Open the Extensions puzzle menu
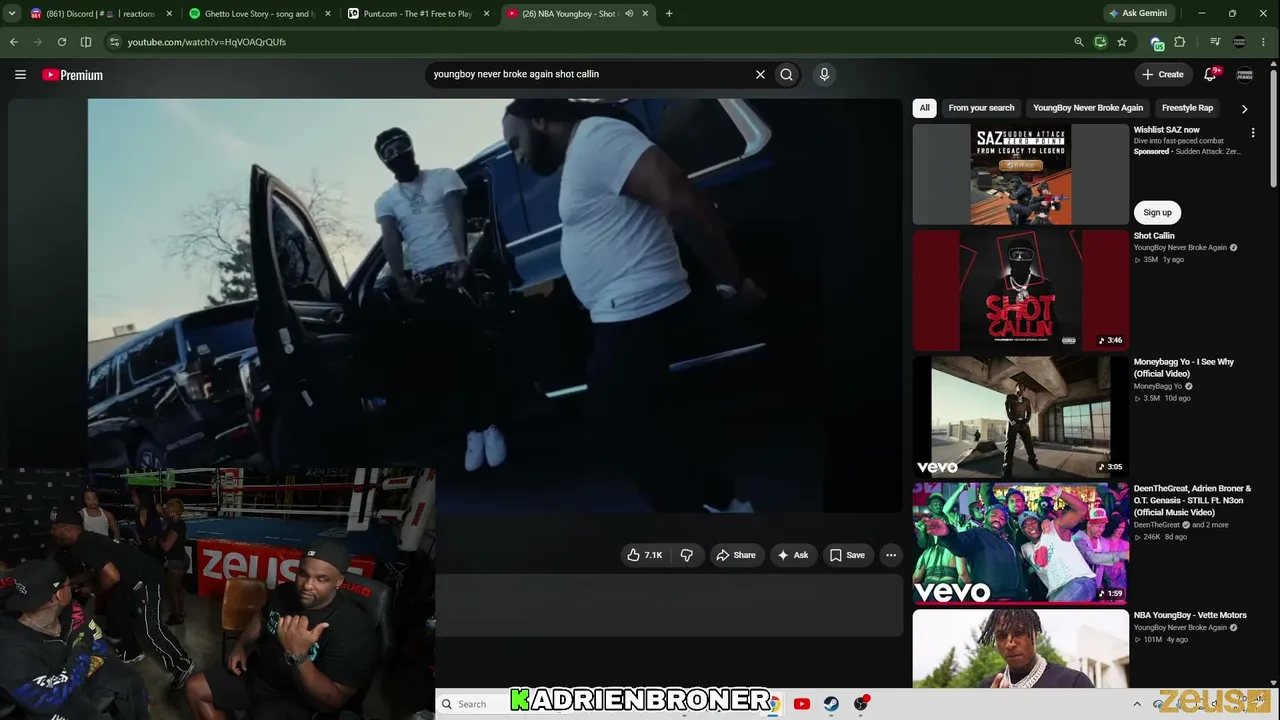Screen dimensions: 1280x720 click(1180, 42)
